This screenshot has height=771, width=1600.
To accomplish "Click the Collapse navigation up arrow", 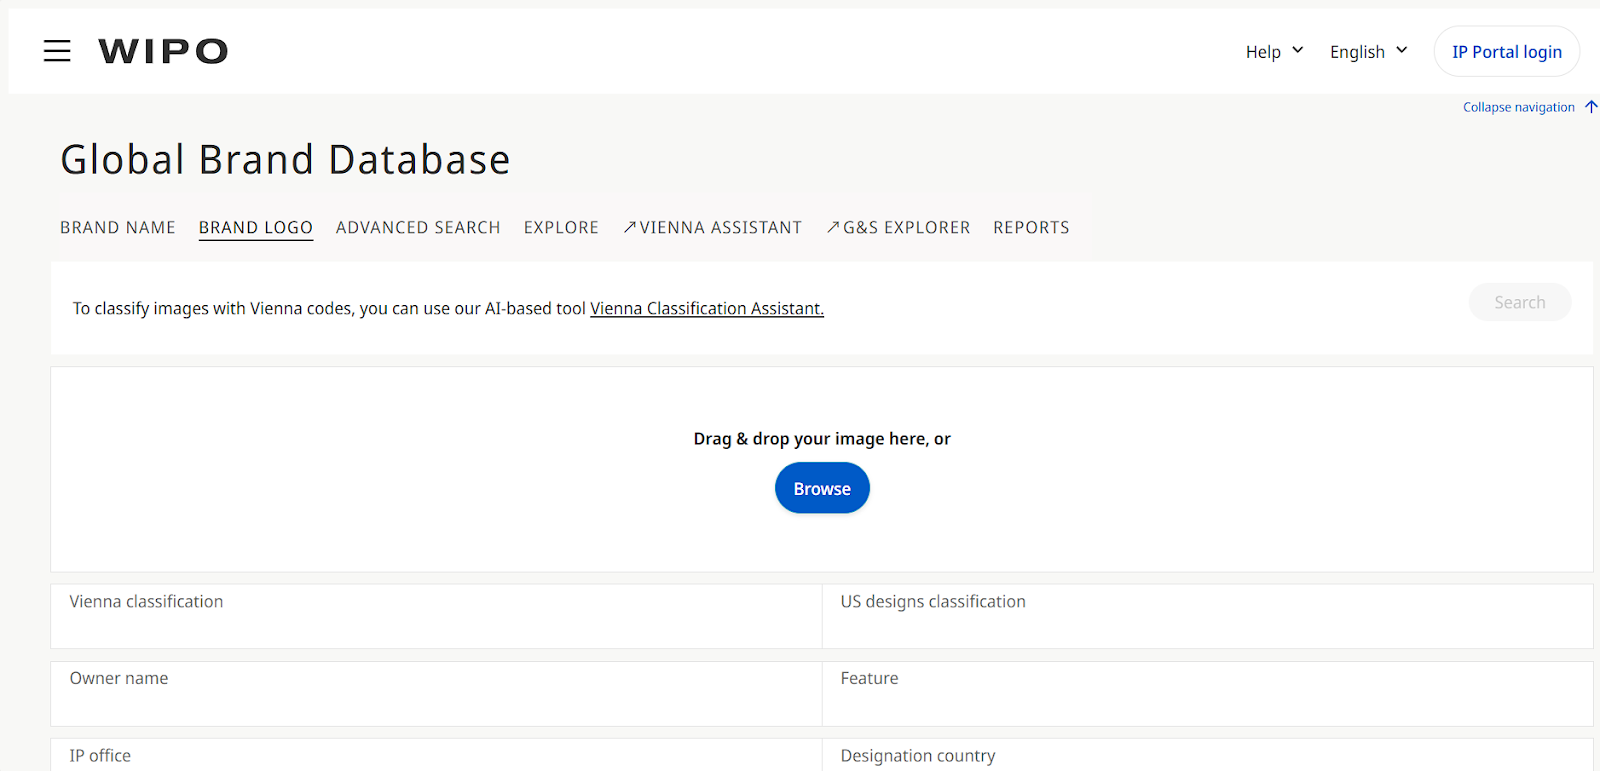I will (1591, 107).
